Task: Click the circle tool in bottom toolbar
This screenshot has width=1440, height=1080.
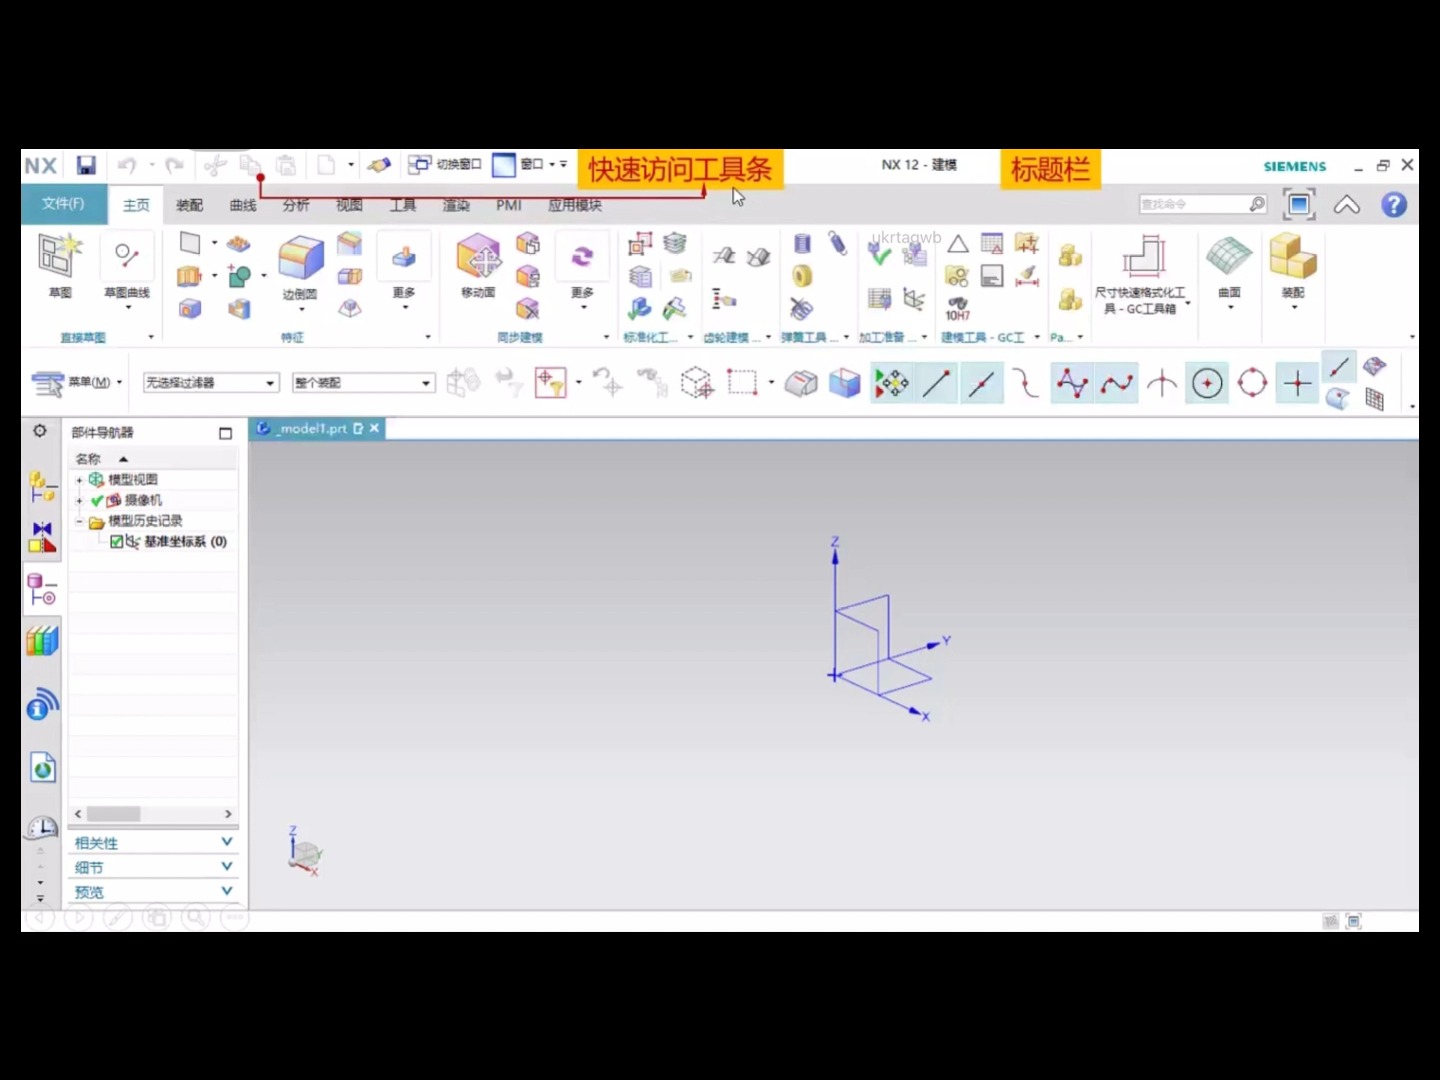Action: point(1207,383)
